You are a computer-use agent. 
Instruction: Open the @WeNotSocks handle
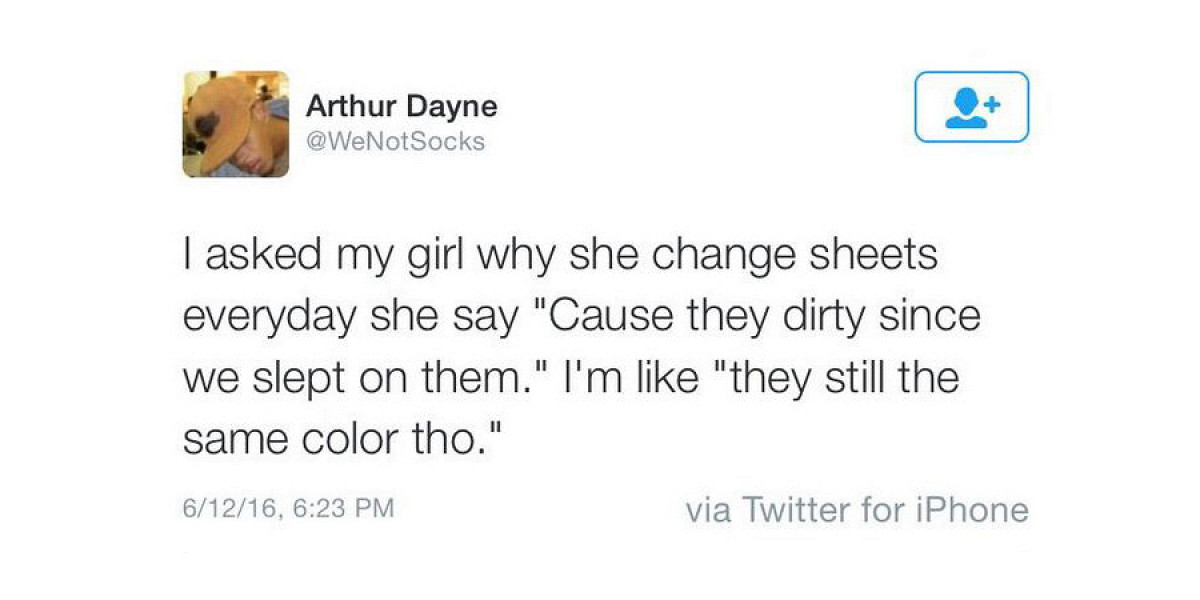[x=395, y=141]
